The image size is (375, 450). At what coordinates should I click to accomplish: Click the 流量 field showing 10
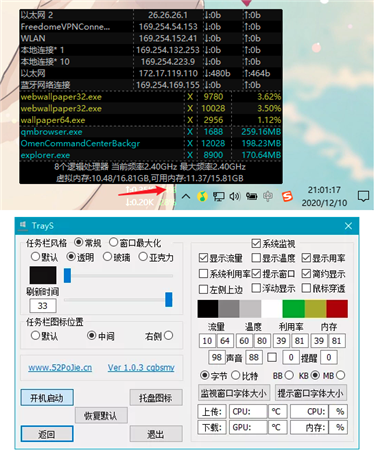coord(207,341)
